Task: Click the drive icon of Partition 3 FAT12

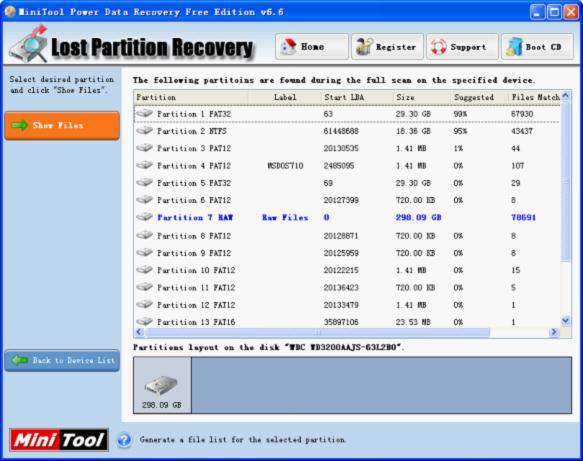Action: [145, 148]
